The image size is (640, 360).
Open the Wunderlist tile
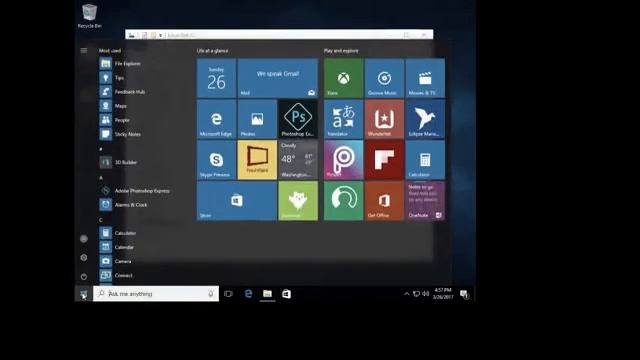[x=384, y=119]
